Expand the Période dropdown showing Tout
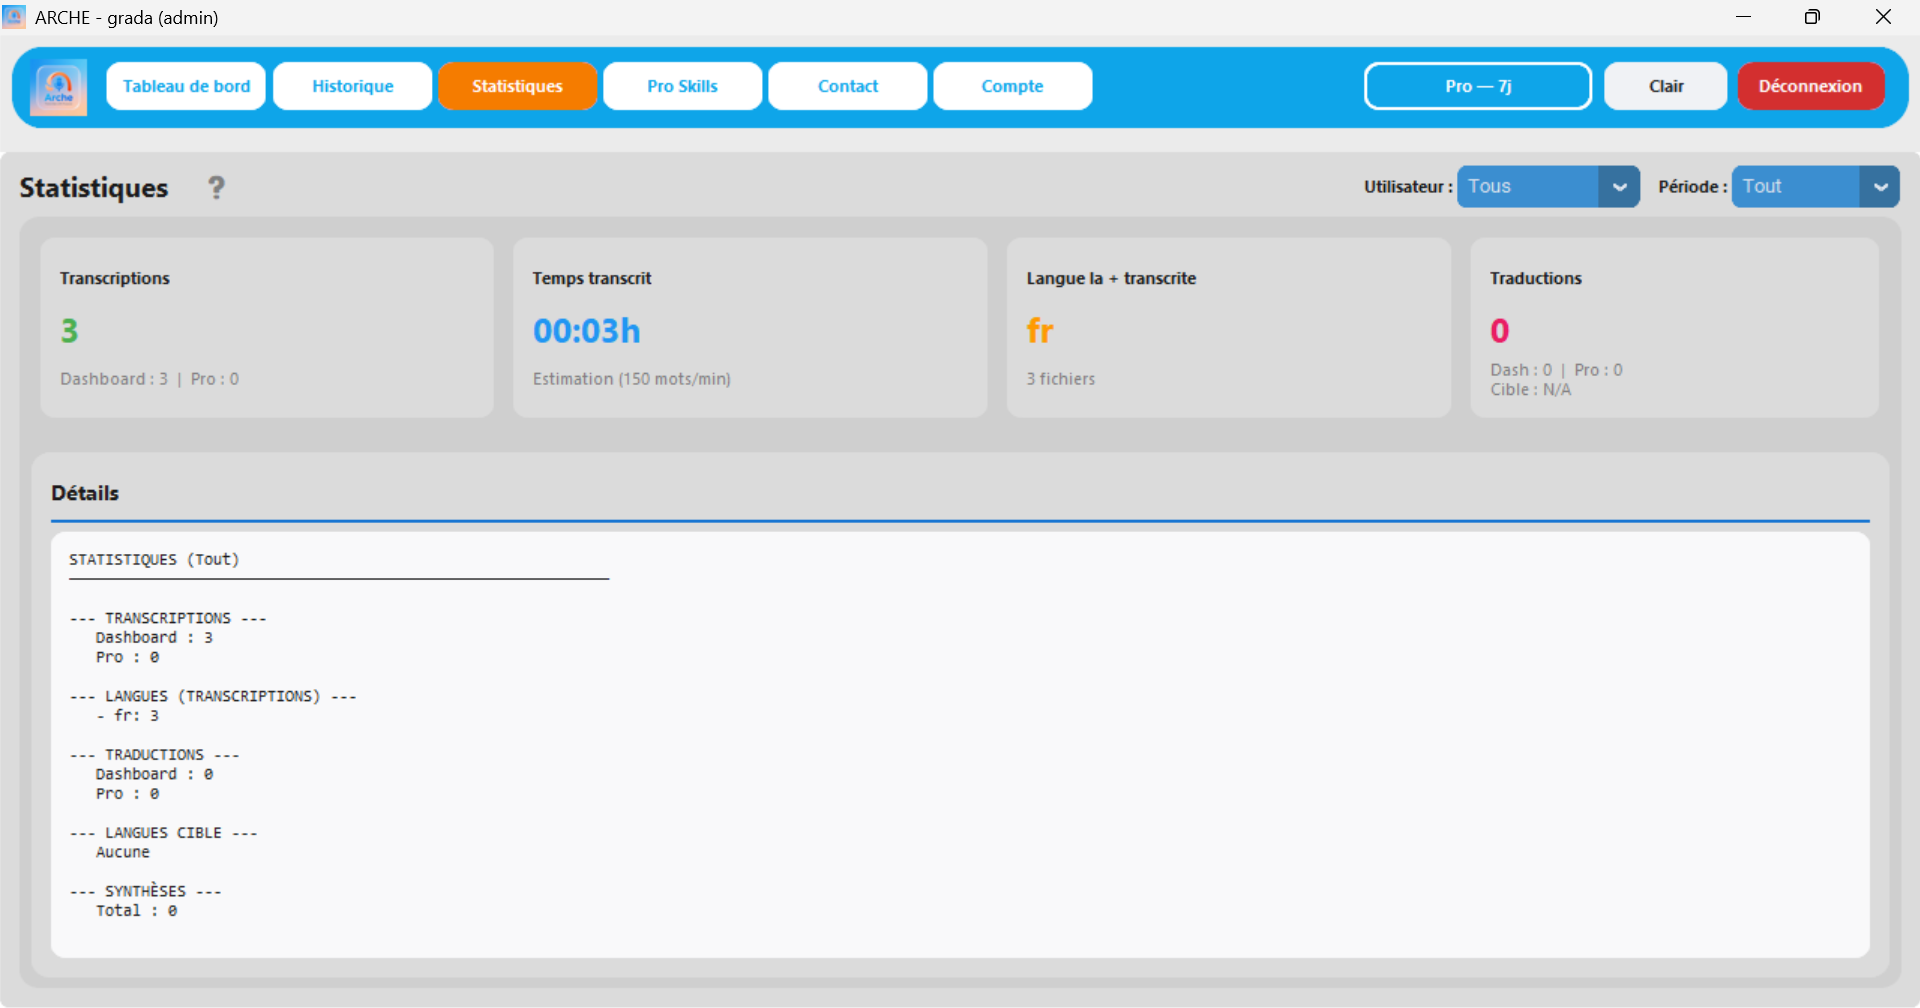This screenshot has width=1920, height=1008. coord(1815,187)
